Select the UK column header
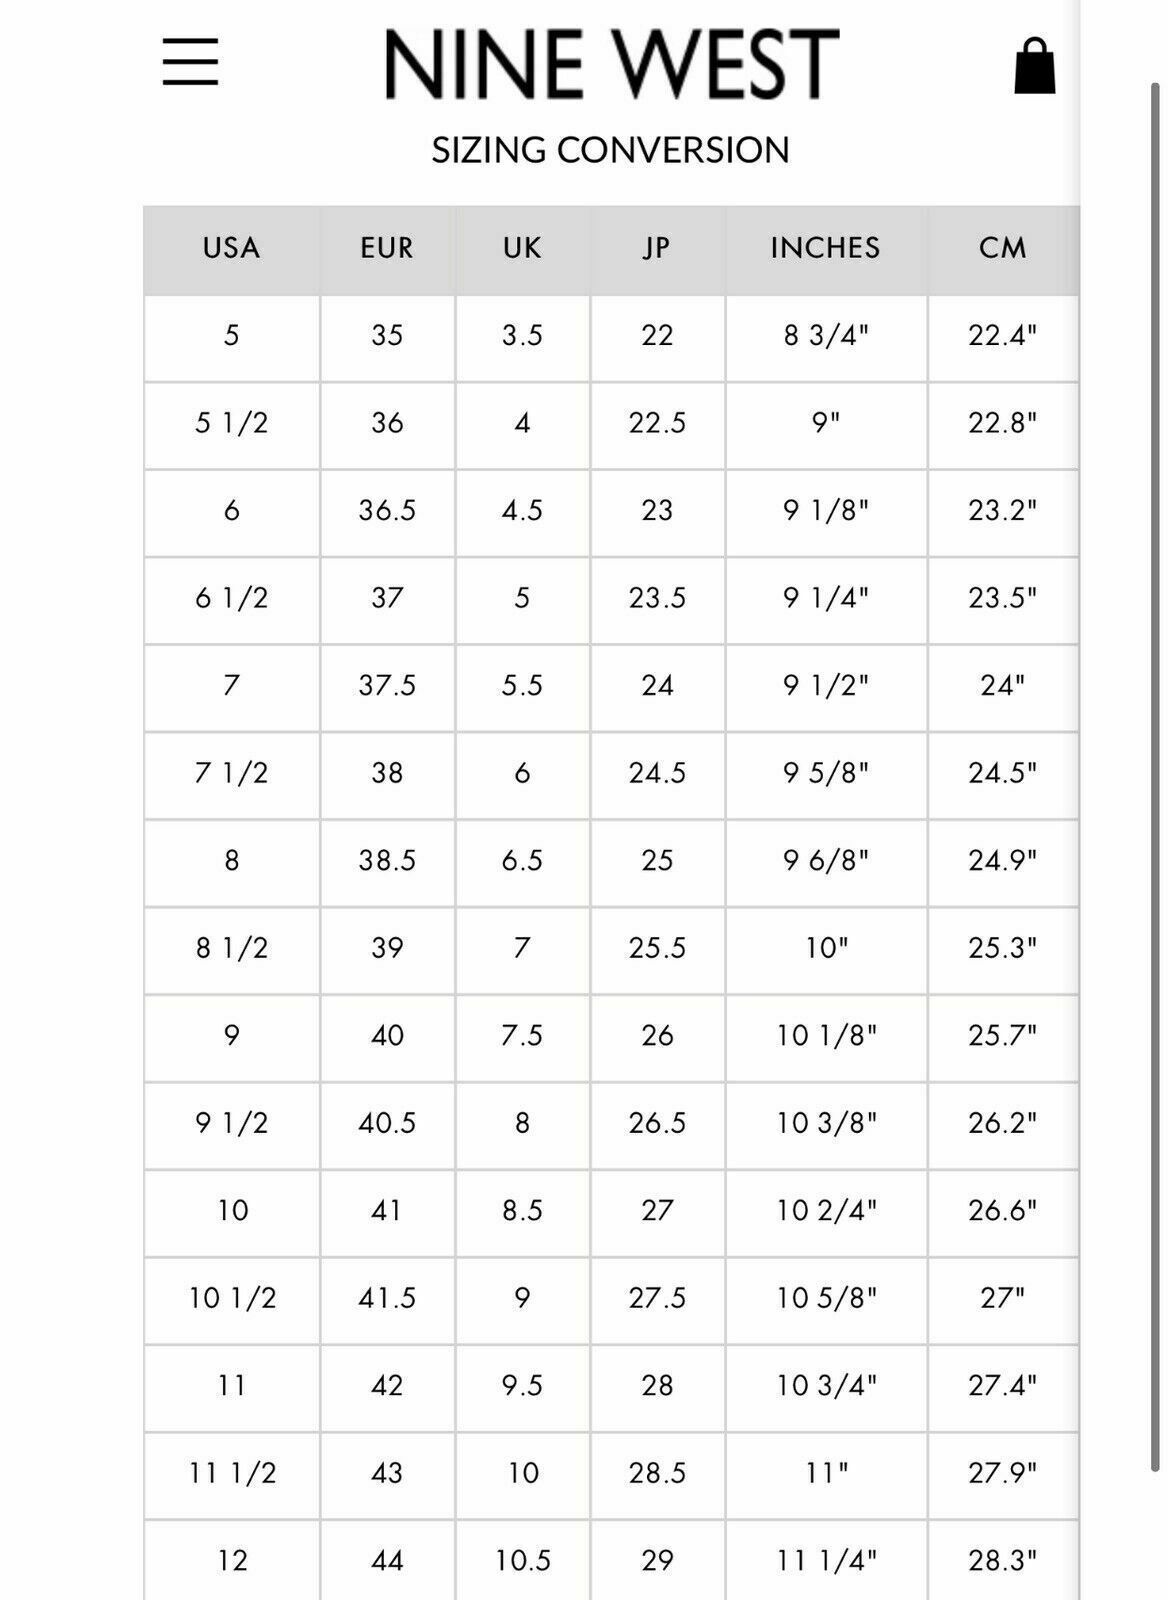This screenshot has height=1600, width=1168. (522, 249)
